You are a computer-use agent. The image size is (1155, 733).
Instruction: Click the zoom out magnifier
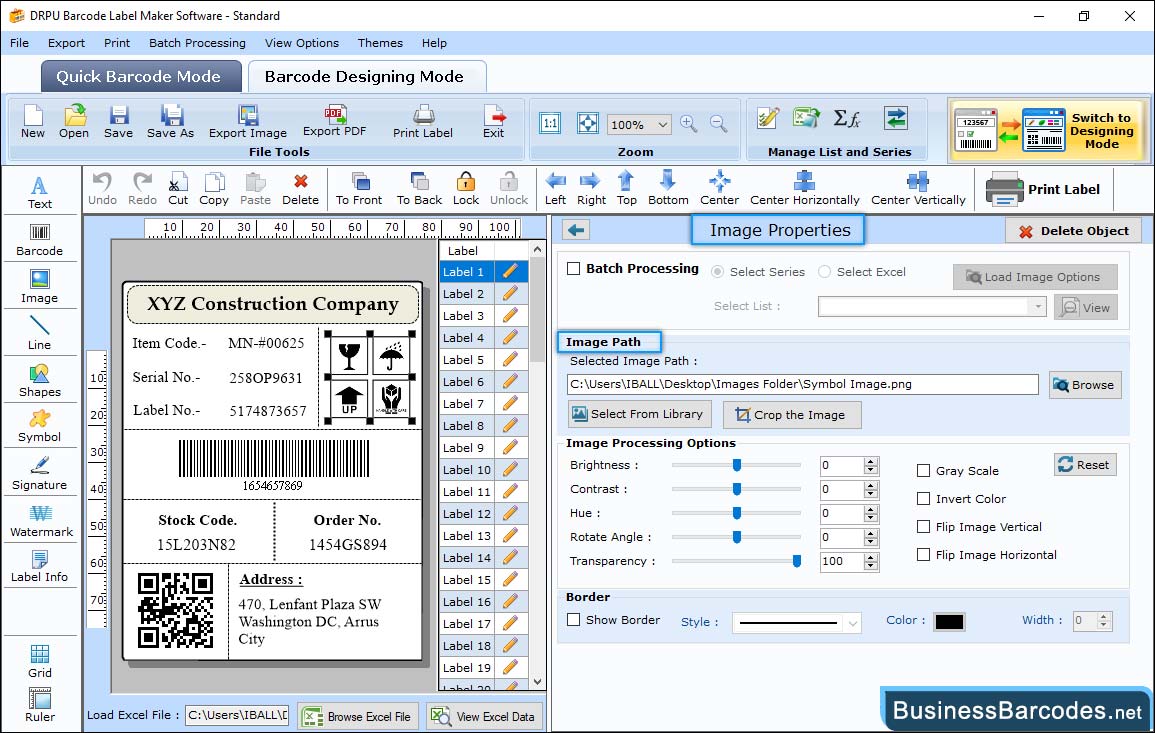tap(719, 124)
